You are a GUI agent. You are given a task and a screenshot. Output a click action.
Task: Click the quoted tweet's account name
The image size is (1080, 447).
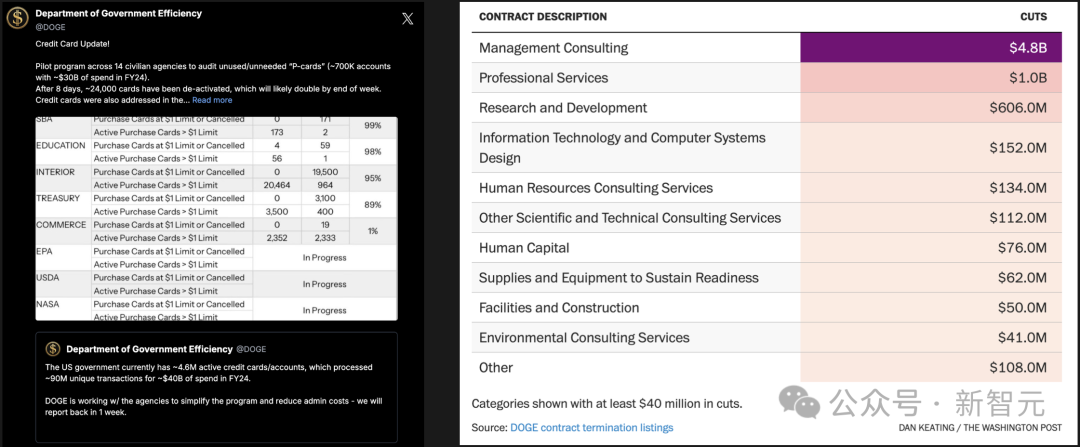pyautogui.click(x=149, y=349)
